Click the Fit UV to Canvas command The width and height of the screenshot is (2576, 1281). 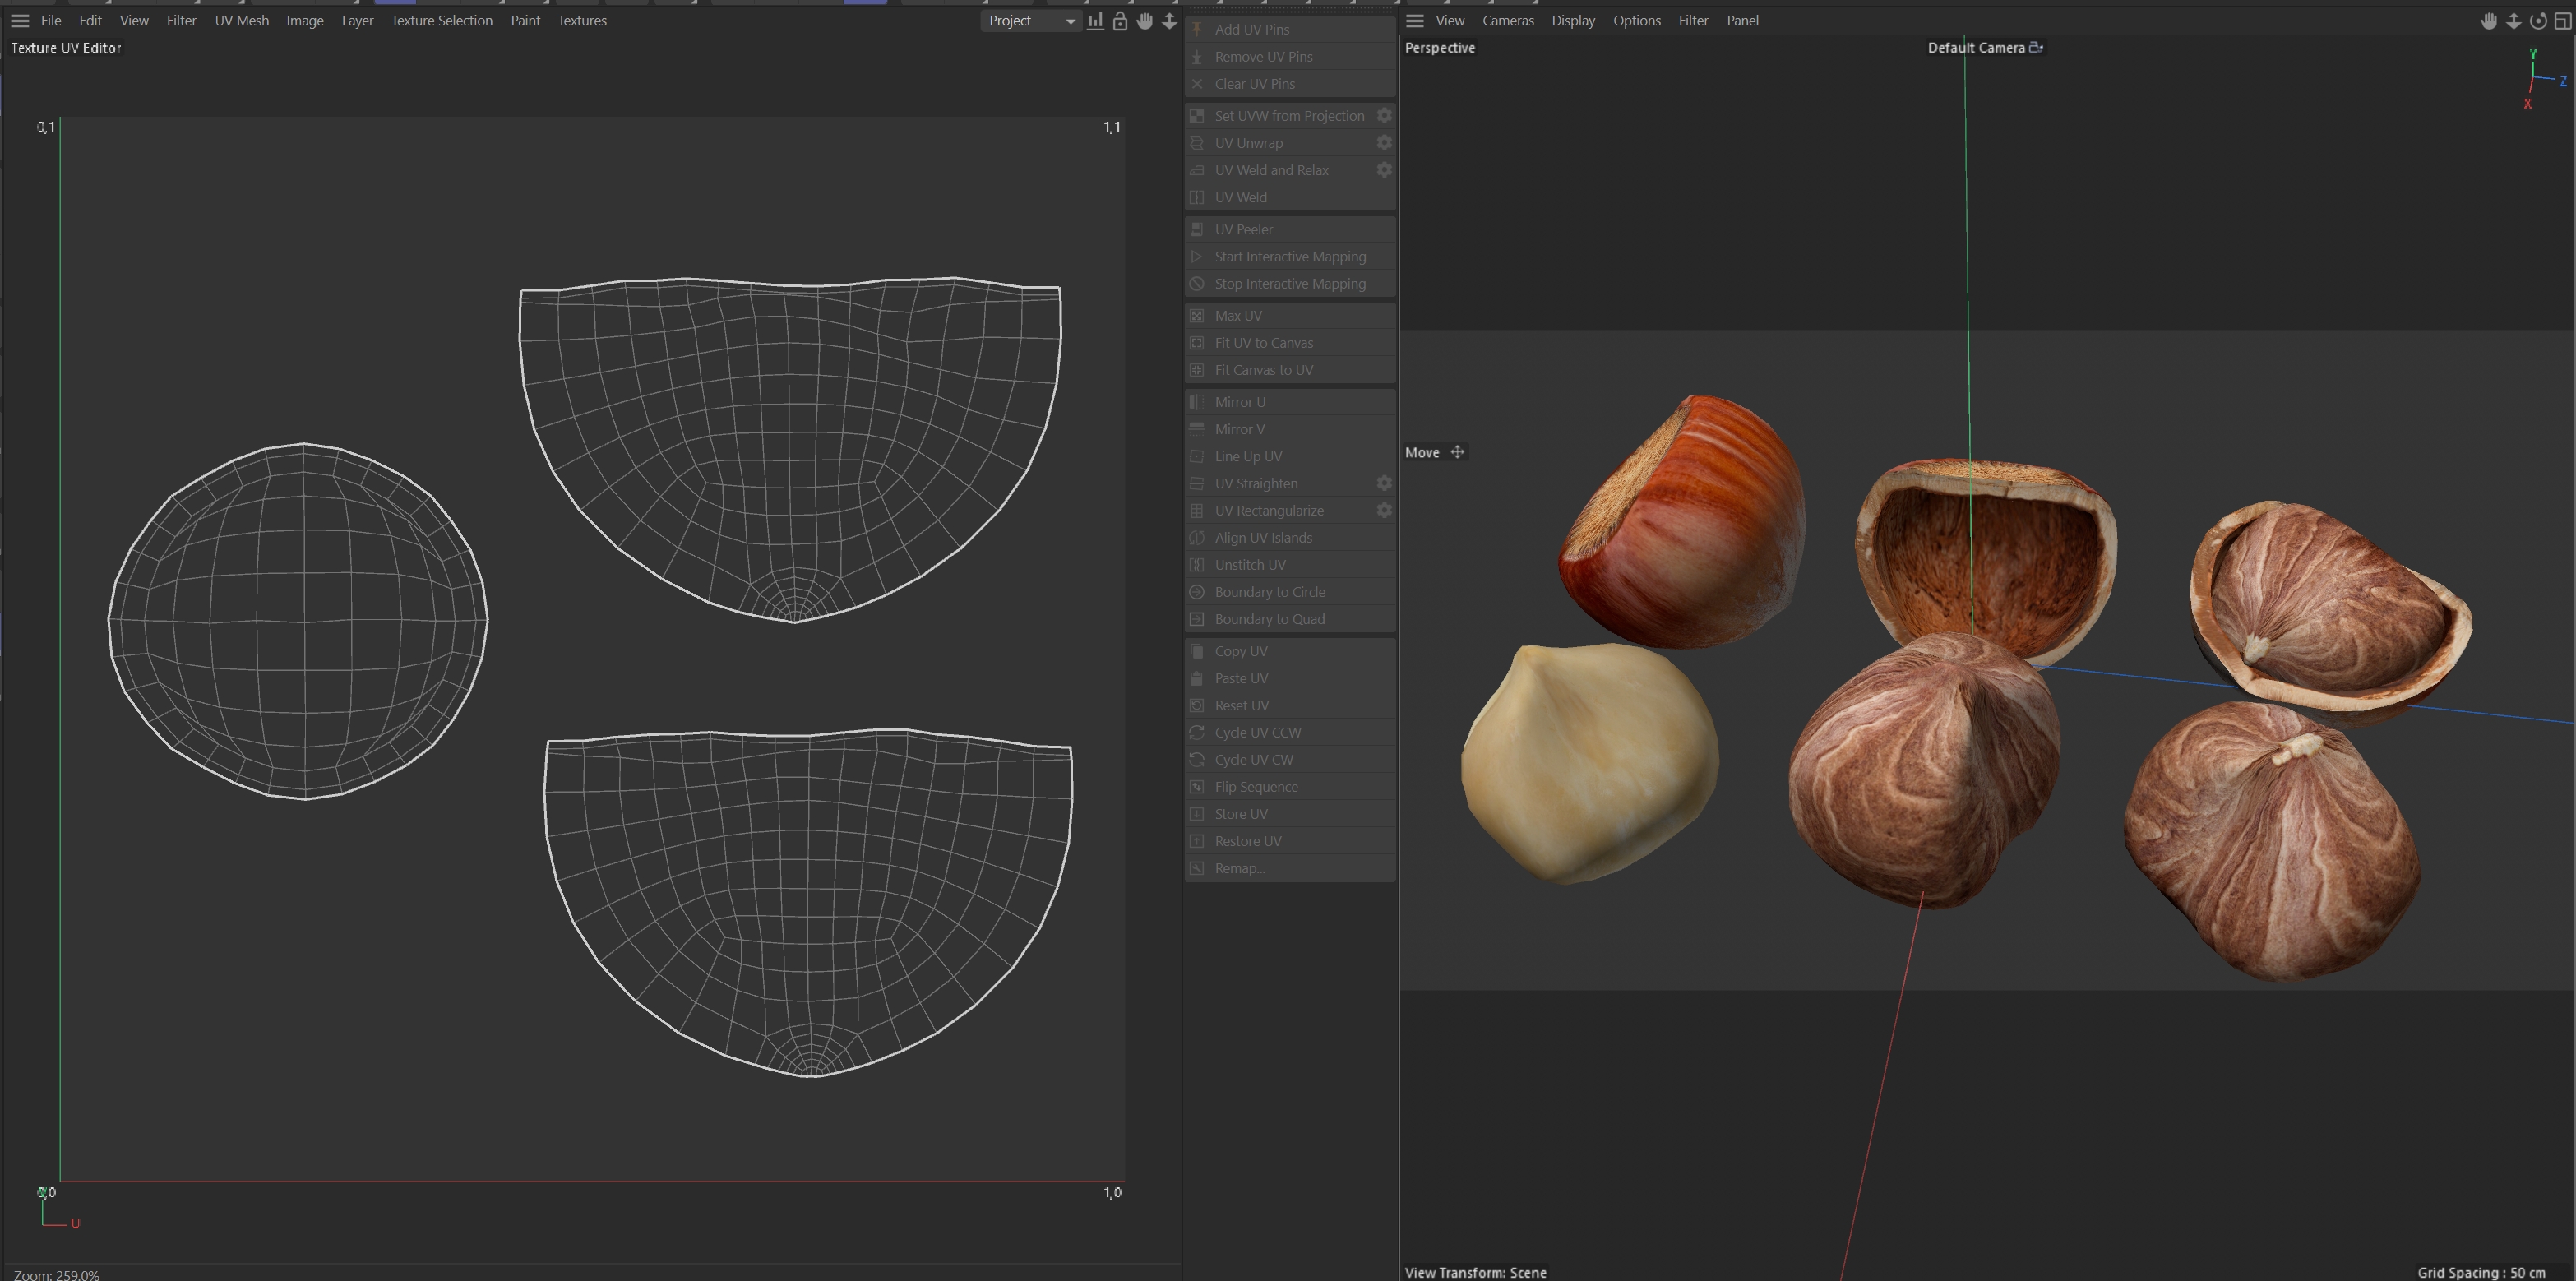pyautogui.click(x=1263, y=343)
